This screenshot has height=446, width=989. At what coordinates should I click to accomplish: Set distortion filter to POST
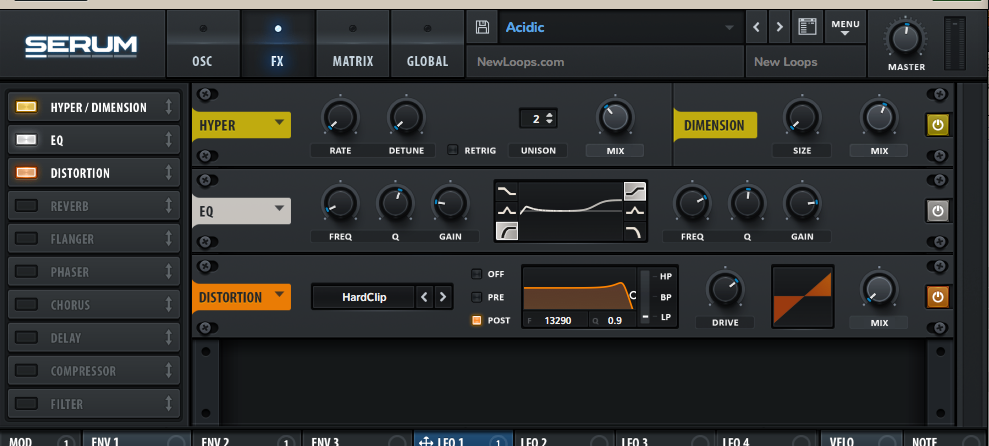coord(476,320)
